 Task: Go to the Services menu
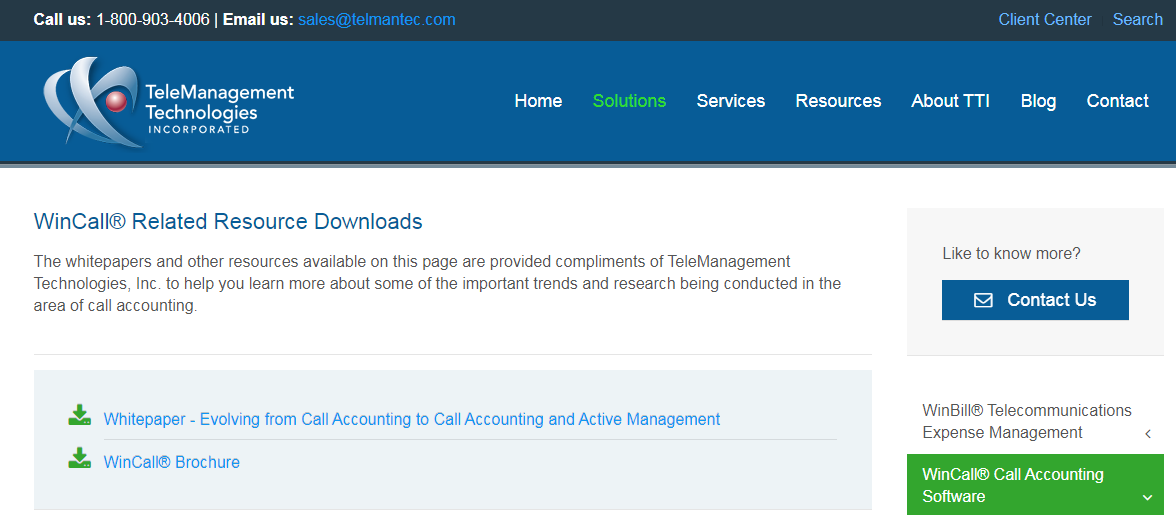coord(730,101)
